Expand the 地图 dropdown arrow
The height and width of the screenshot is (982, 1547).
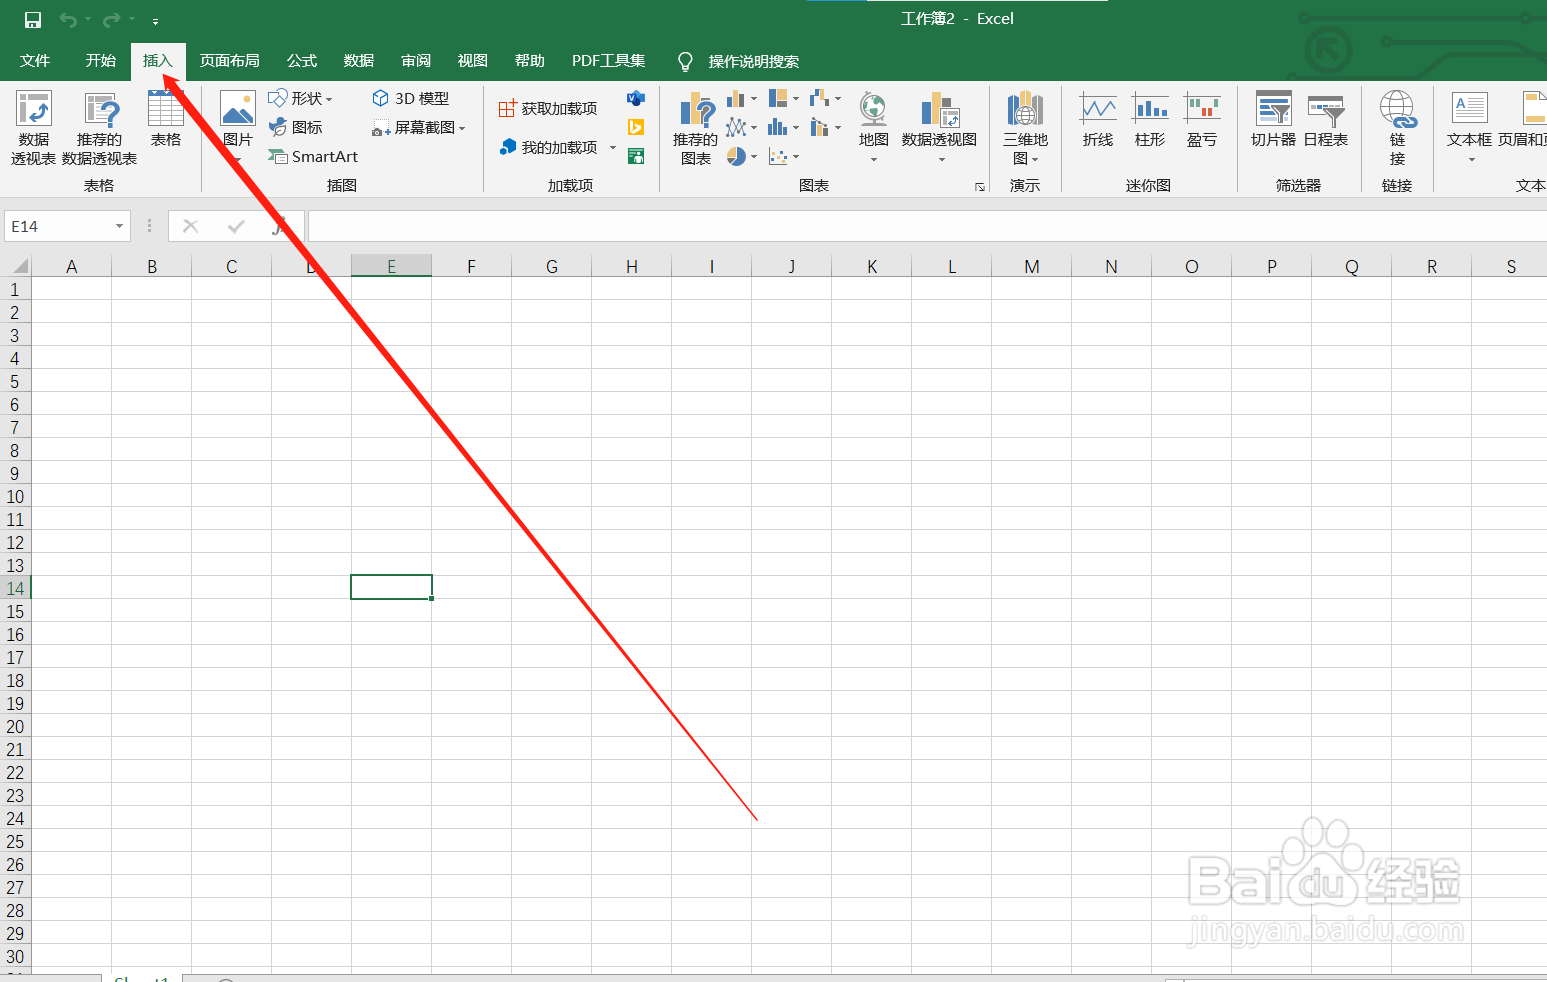[874, 159]
